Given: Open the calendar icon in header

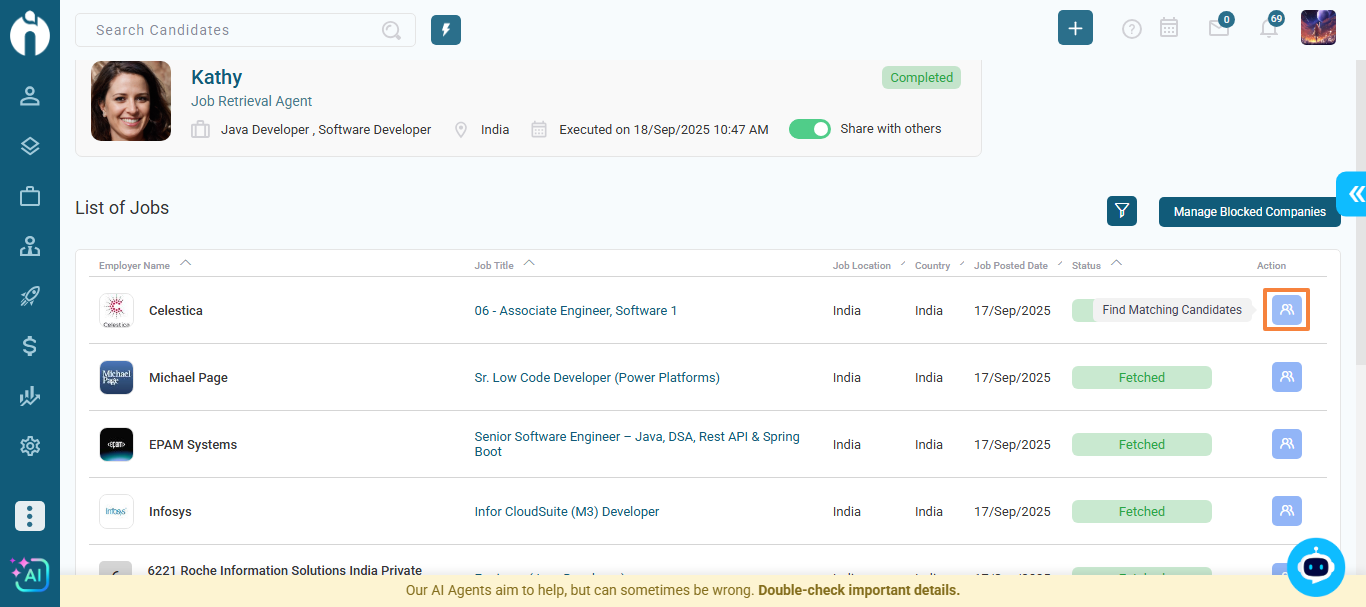Looking at the screenshot, I should [1169, 28].
